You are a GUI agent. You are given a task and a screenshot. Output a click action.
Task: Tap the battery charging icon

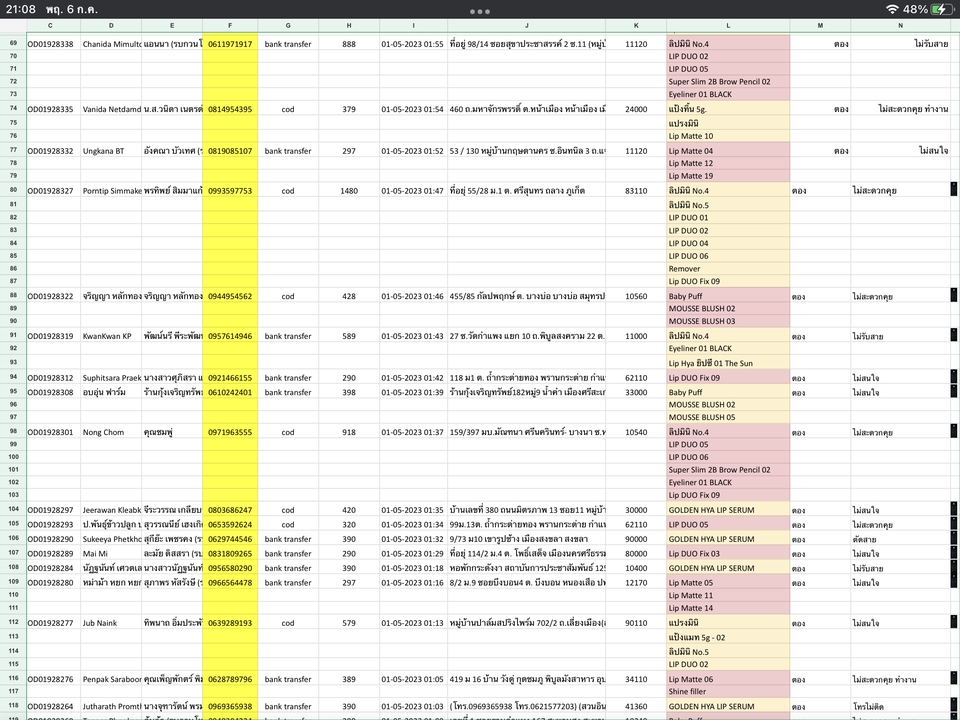[x=942, y=9]
